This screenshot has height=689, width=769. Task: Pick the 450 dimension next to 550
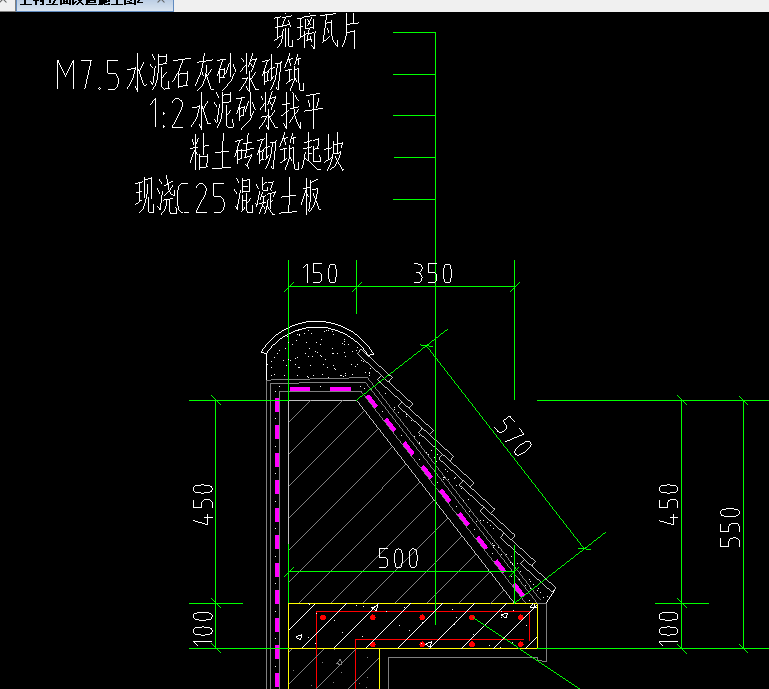(669, 505)
